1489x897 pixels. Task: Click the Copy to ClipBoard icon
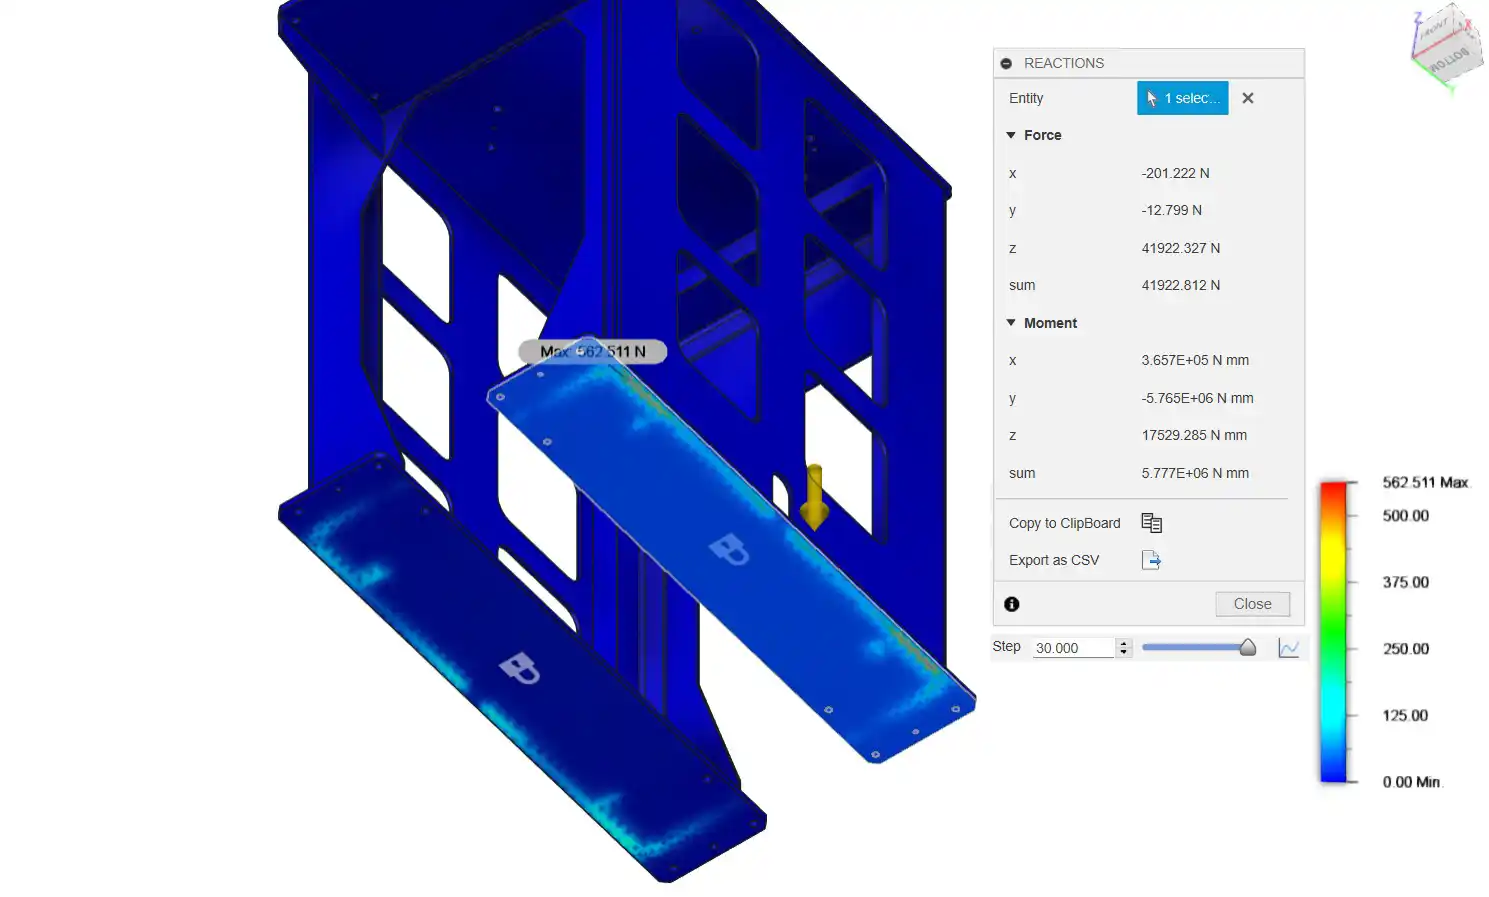click(x=1151, y=523)
